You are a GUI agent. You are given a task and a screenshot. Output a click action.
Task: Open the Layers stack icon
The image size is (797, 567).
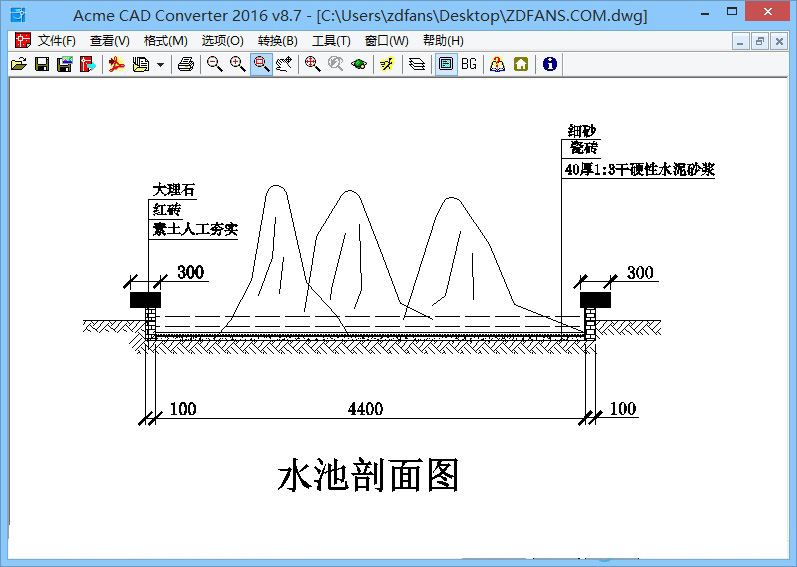click(417, 64)
